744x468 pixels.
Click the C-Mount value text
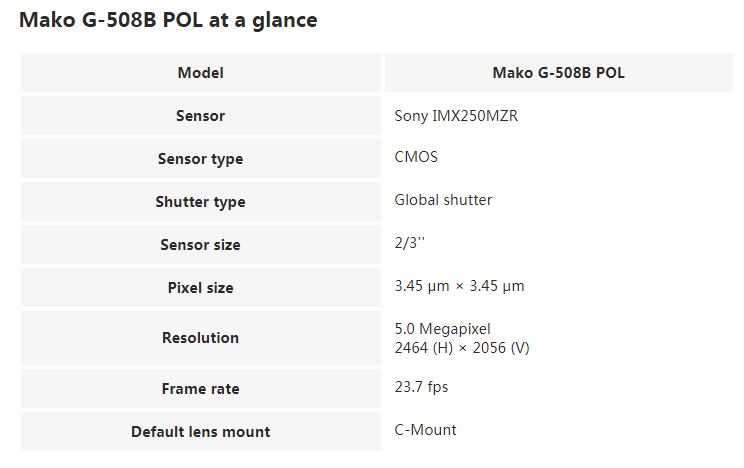pos(425,430)
